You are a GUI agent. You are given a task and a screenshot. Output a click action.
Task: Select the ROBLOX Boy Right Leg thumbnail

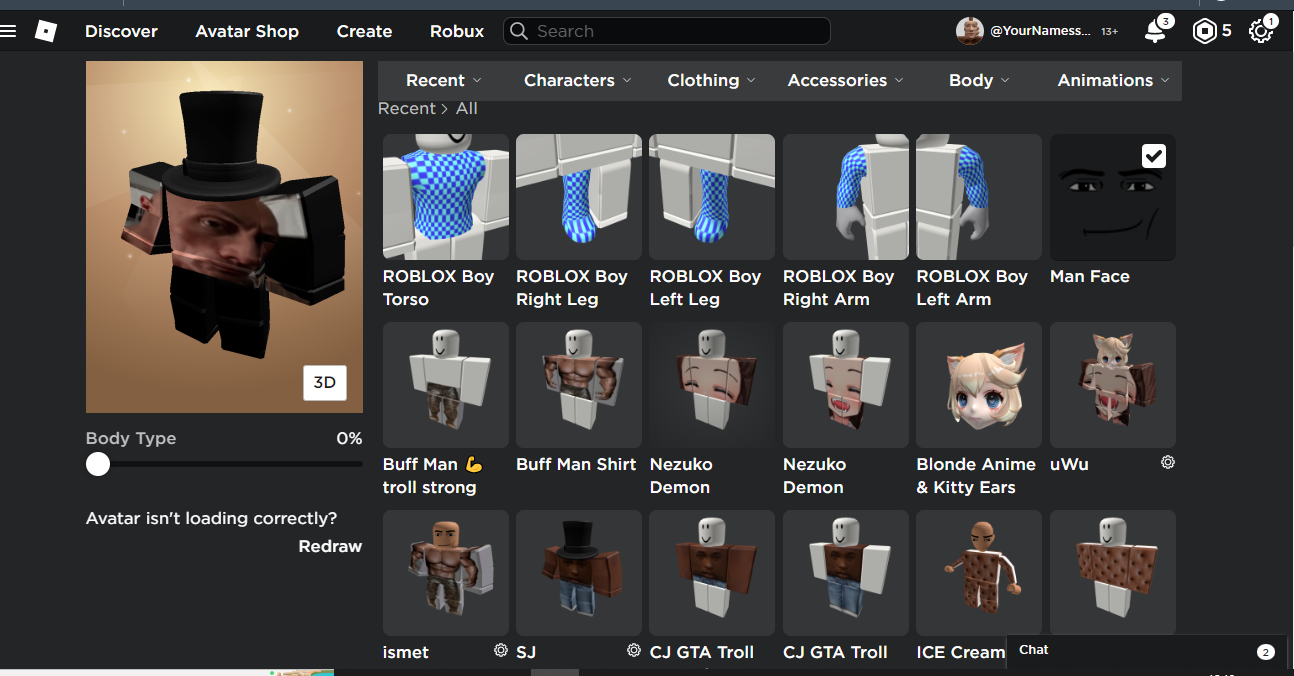[579, 197]
